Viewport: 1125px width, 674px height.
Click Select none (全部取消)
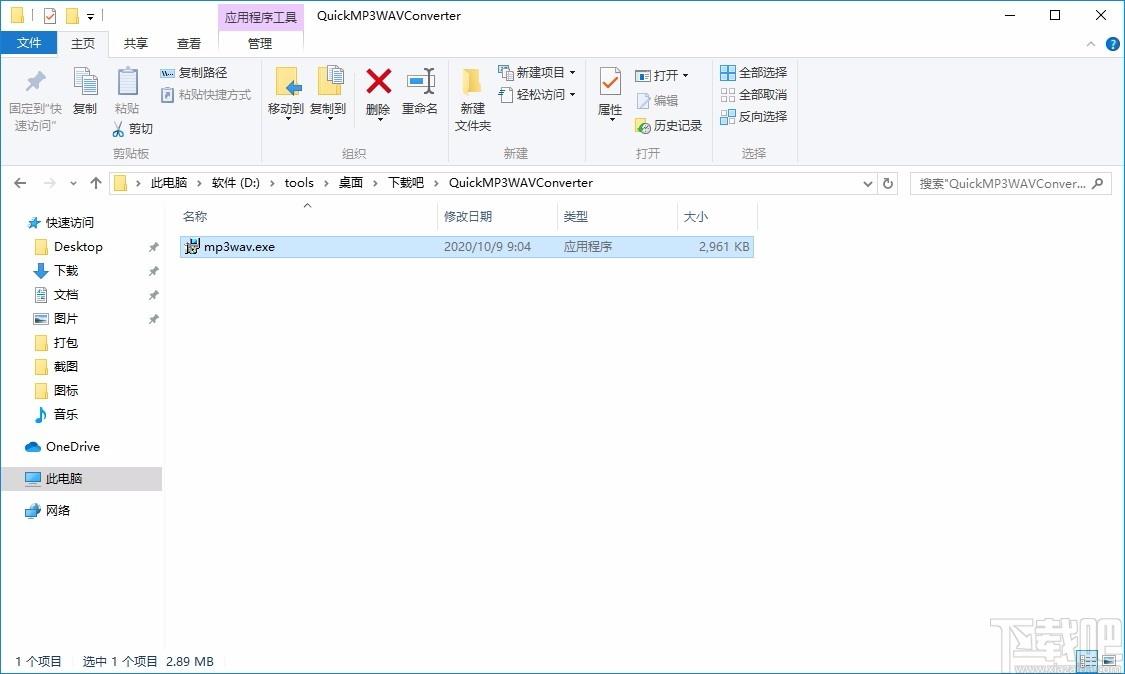pos(753,95)
